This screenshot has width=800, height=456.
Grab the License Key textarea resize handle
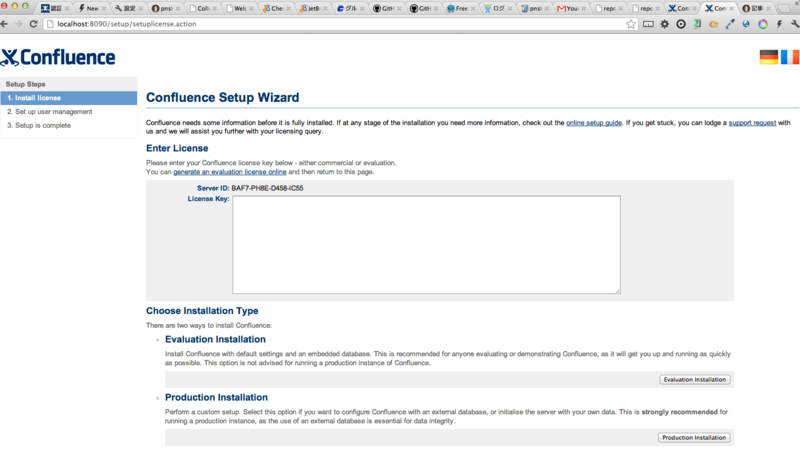[617, 291]
